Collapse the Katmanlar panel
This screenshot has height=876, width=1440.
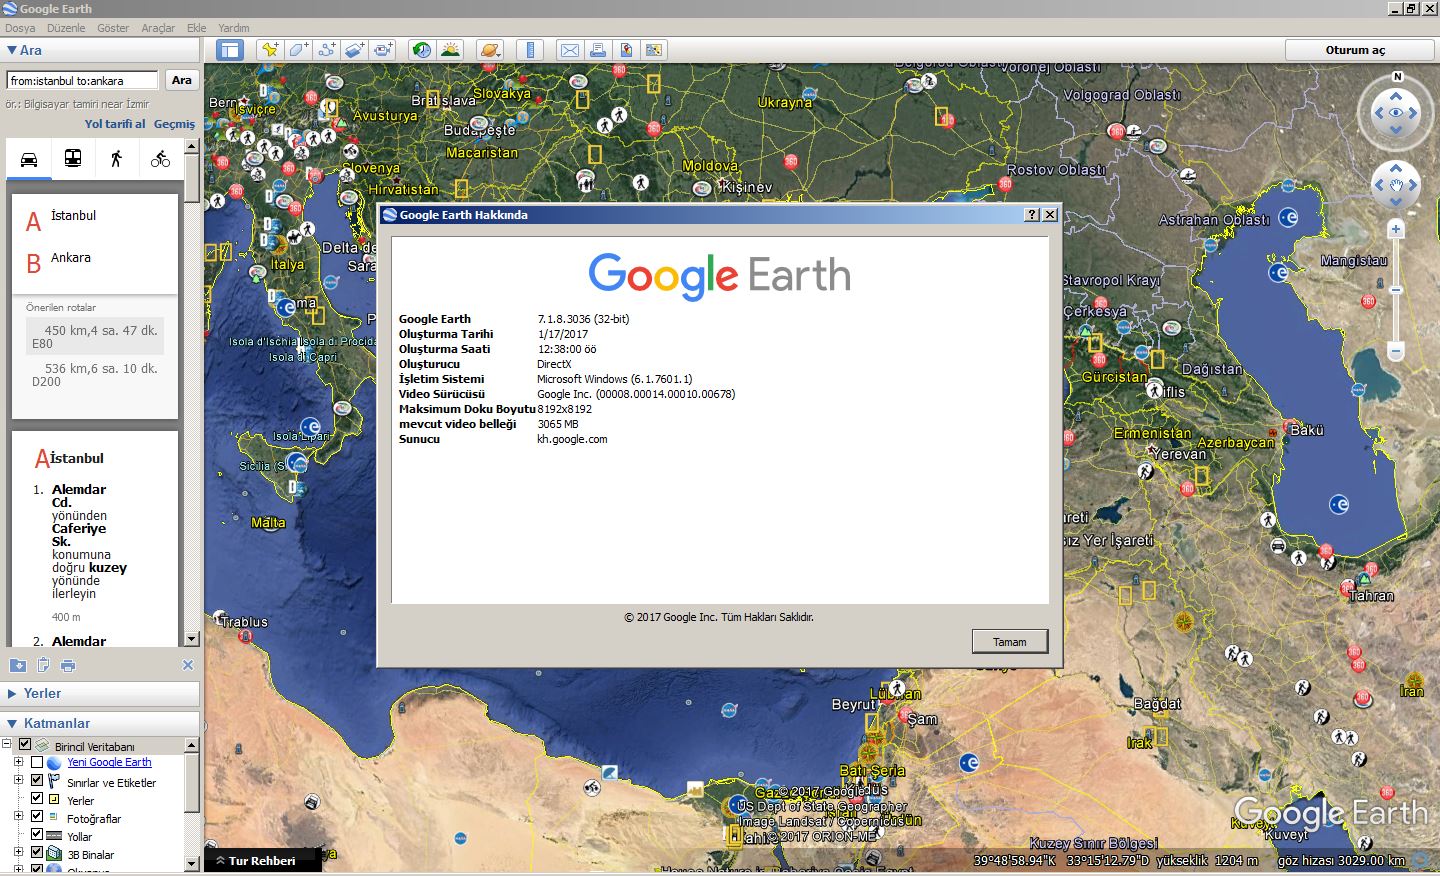[12, 723]
